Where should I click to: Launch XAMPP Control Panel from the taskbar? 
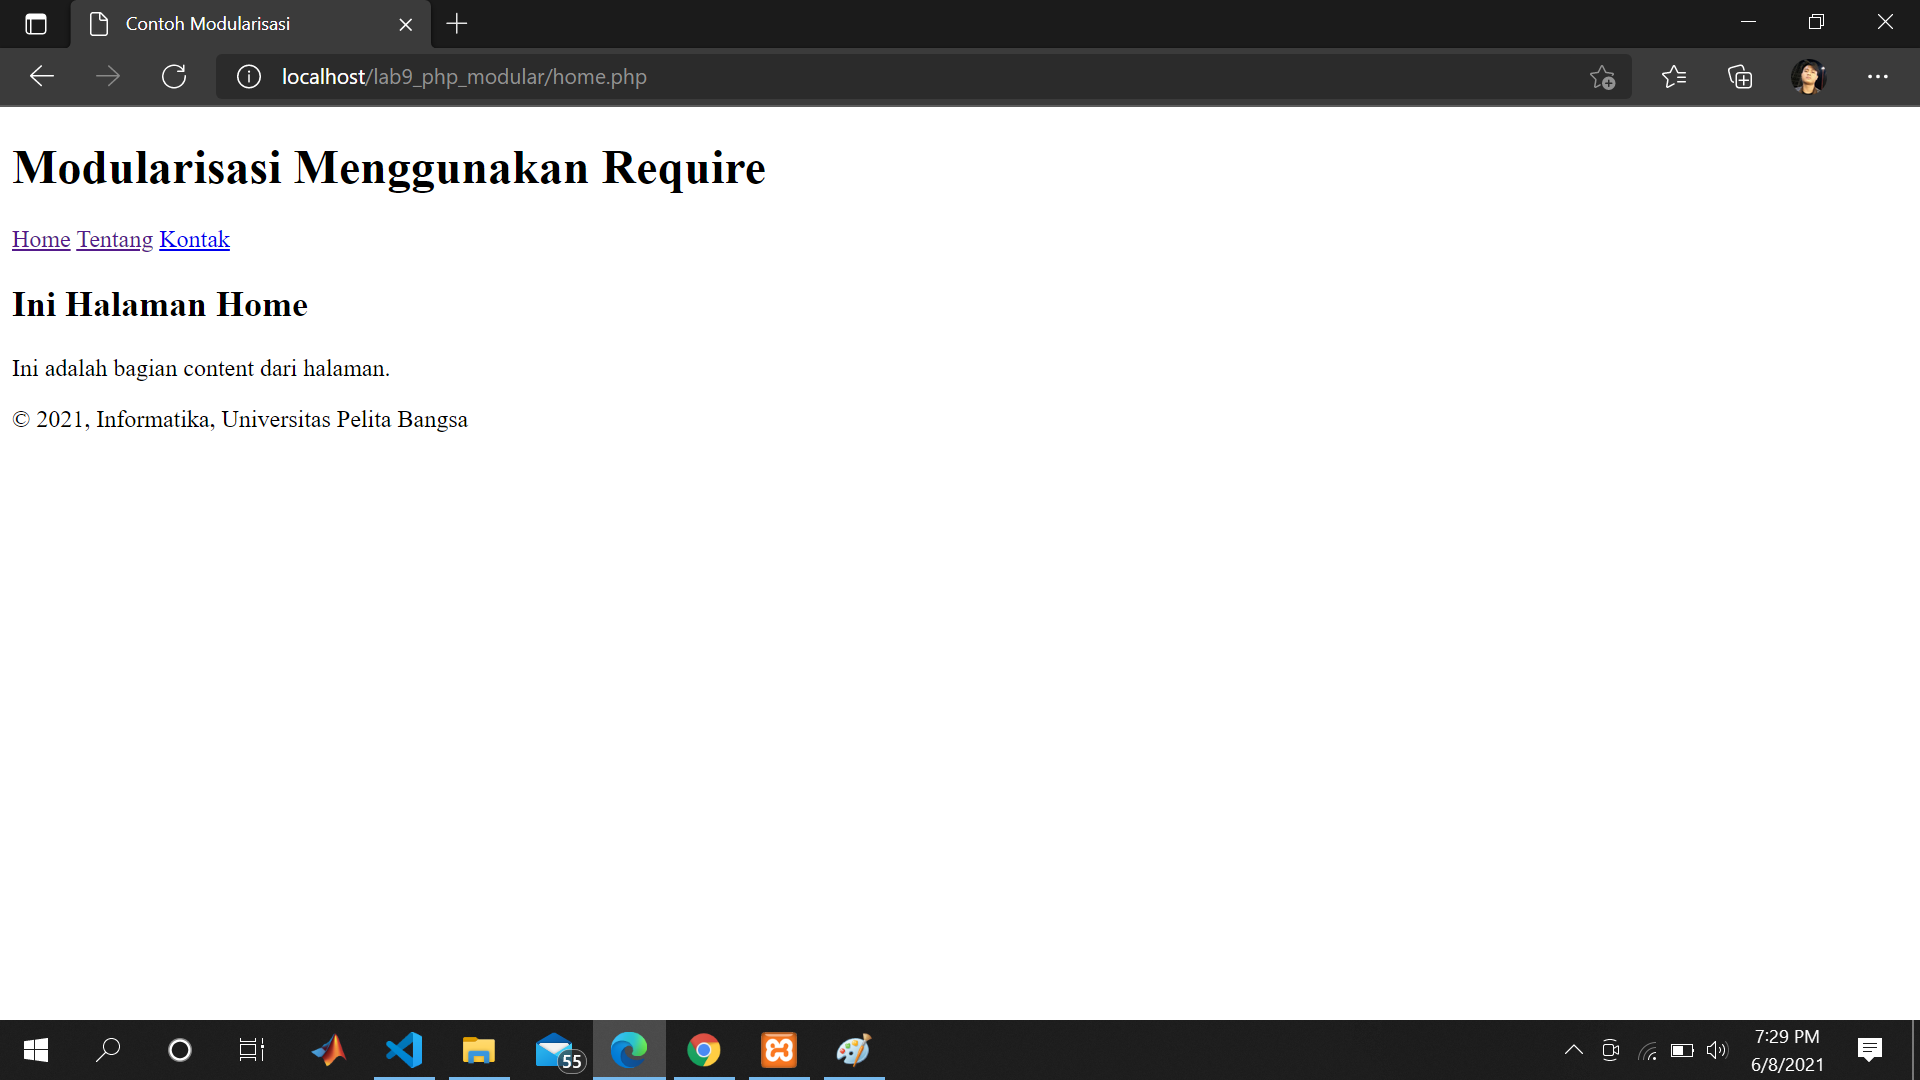[x=778, y=1049]
